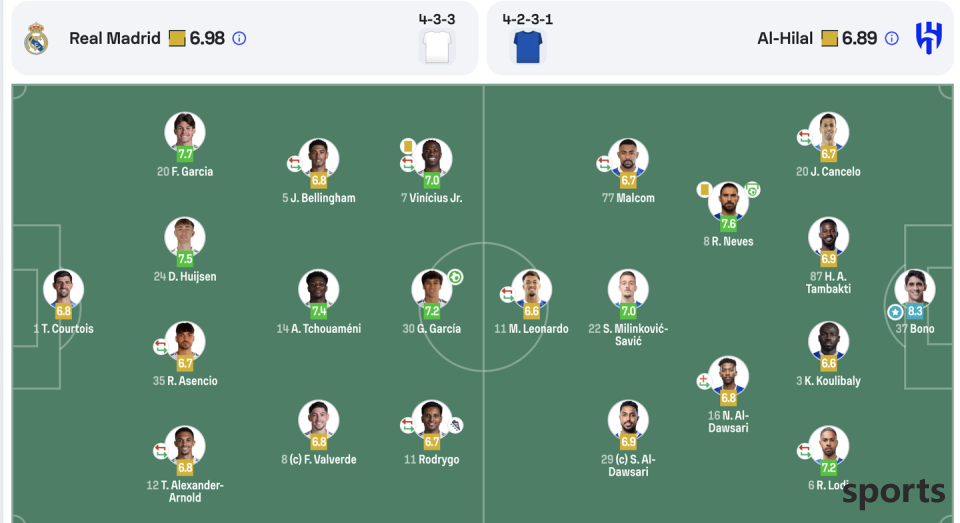The image size is (960, 523).
Task: Click the Real Madrid club crest
Action: click(36, 39)
